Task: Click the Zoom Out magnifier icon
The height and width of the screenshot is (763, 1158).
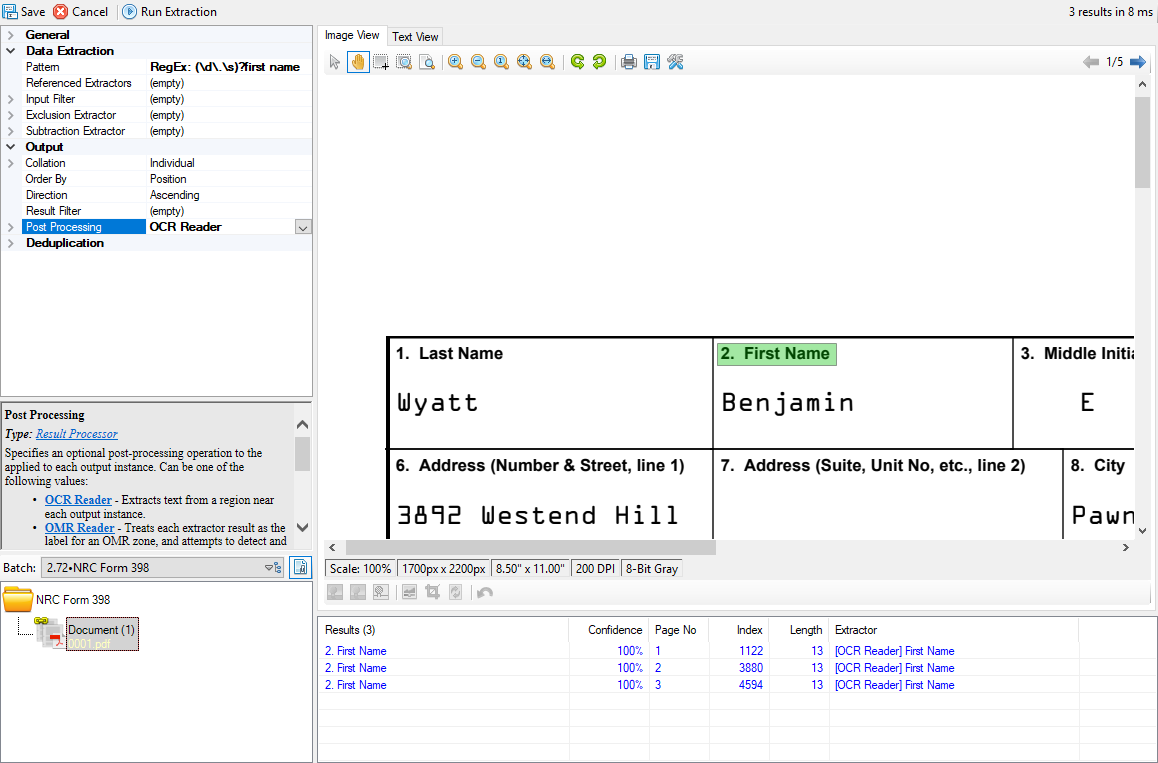Action: point(478,62)
